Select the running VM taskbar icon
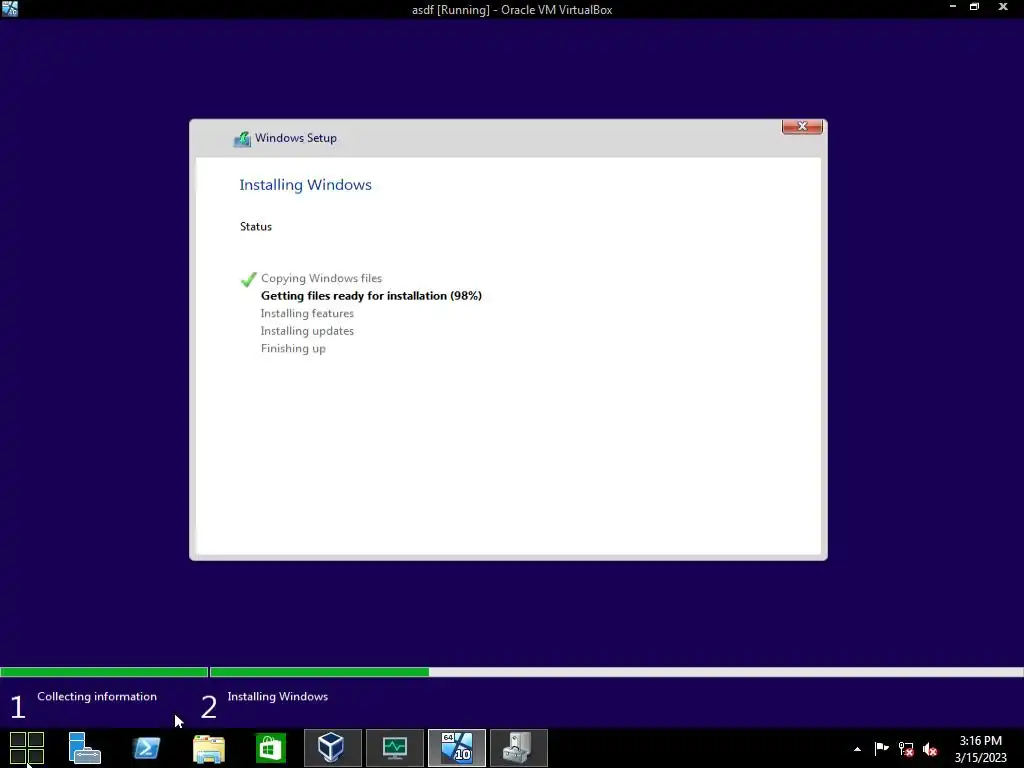1024x768 pixels. click(456, 748)
